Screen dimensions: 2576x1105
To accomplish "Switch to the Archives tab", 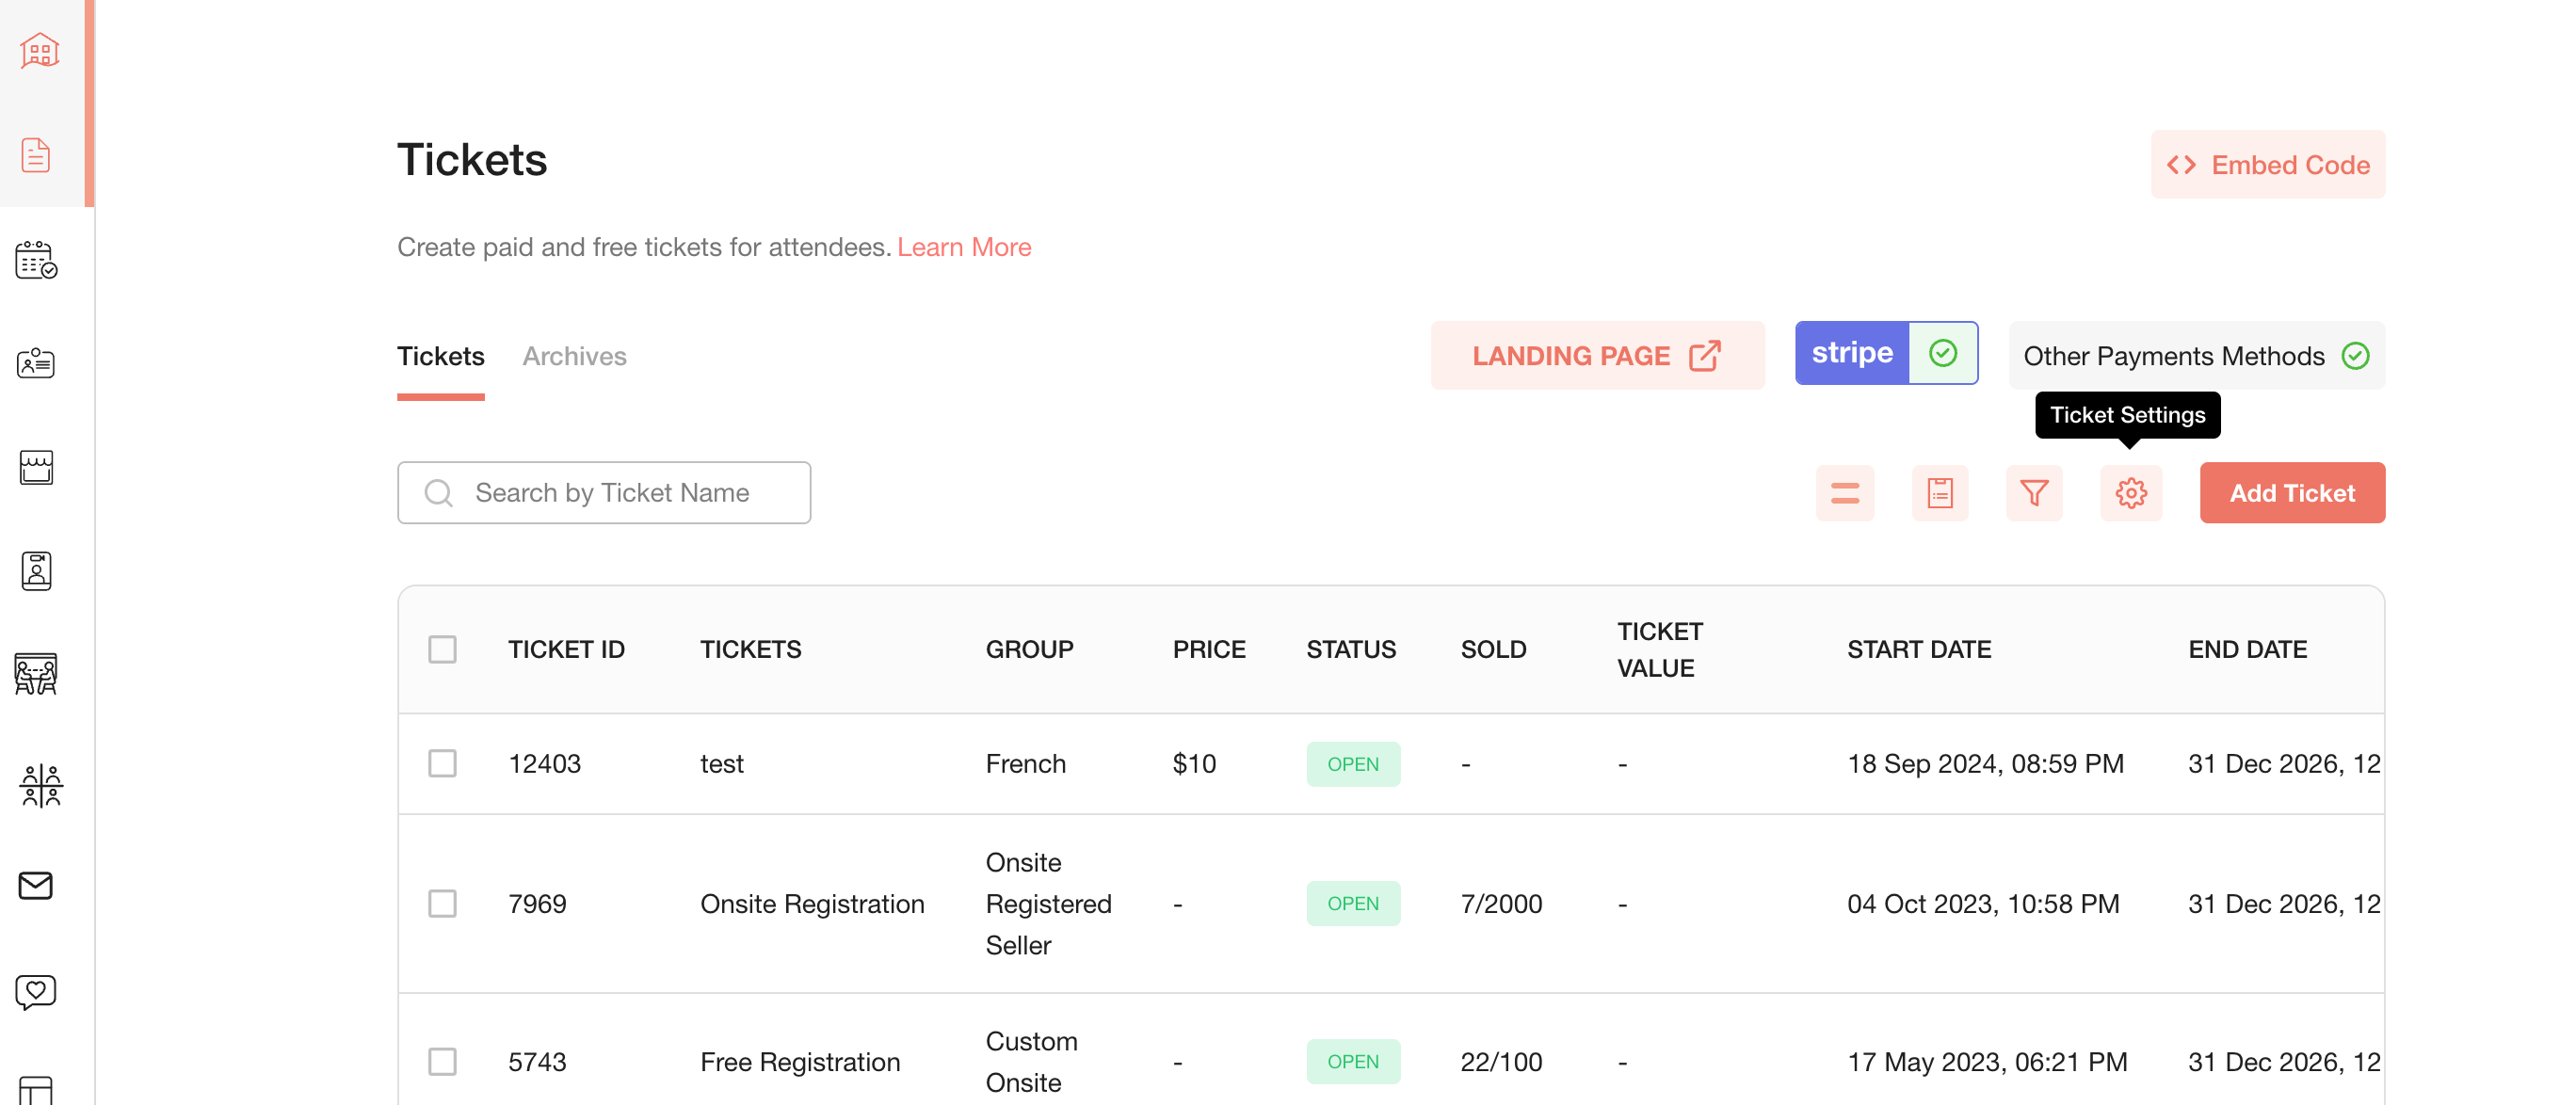I will (574, 356).
